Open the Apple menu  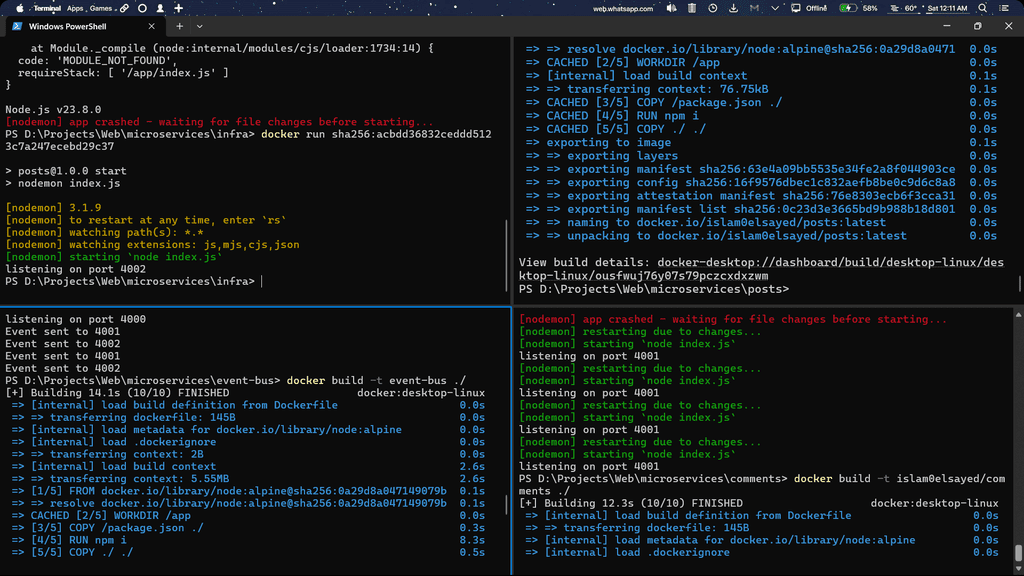[x=20, y=8]
